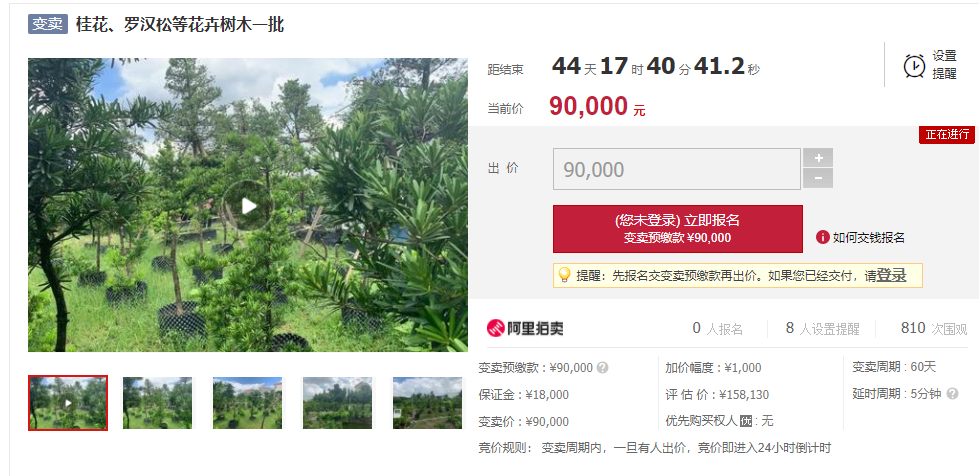Screen dimensions: 979x476
Task: Click the question mark next to 变卖预缴款
Action: tap(602, 367)
